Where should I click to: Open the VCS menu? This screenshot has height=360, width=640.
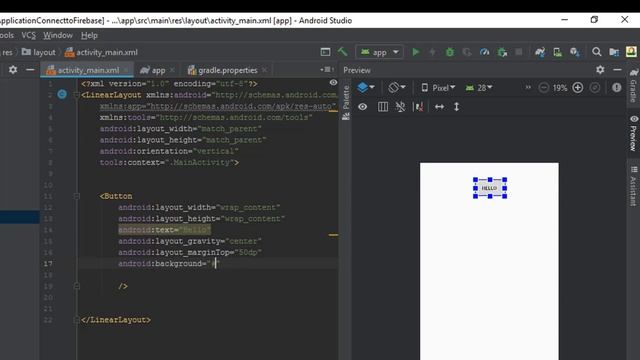29,36
